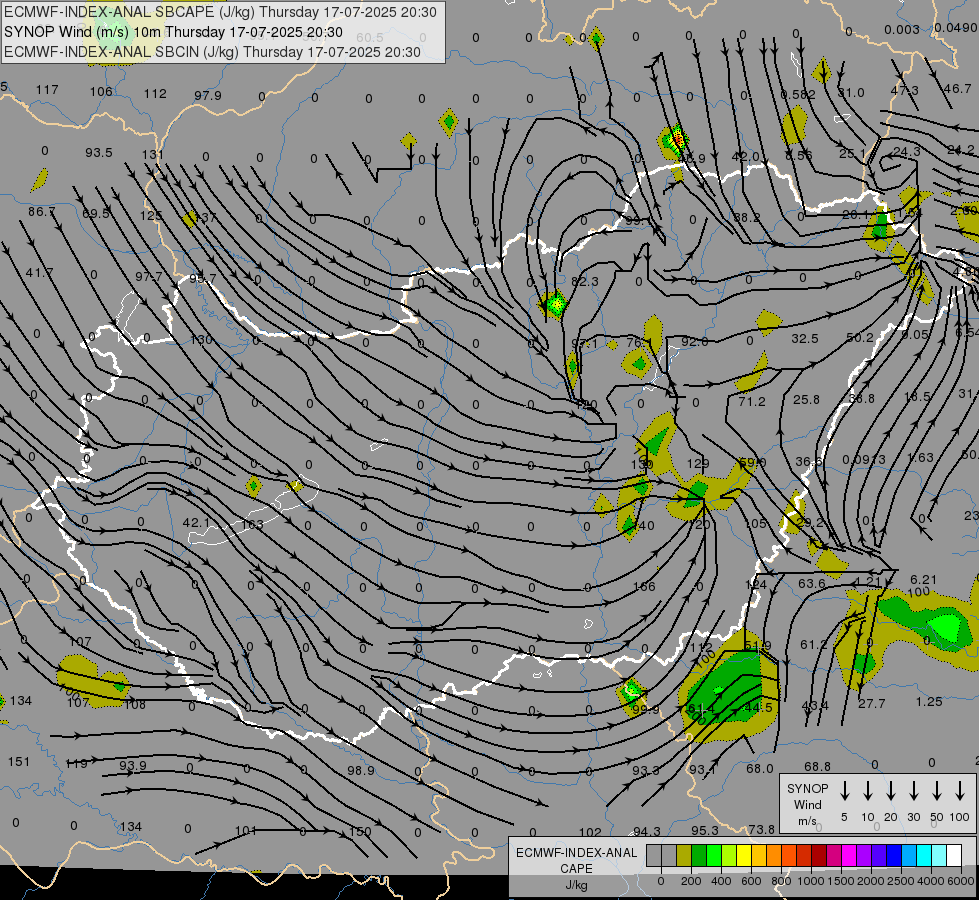Click the map value 63.6

812,584
